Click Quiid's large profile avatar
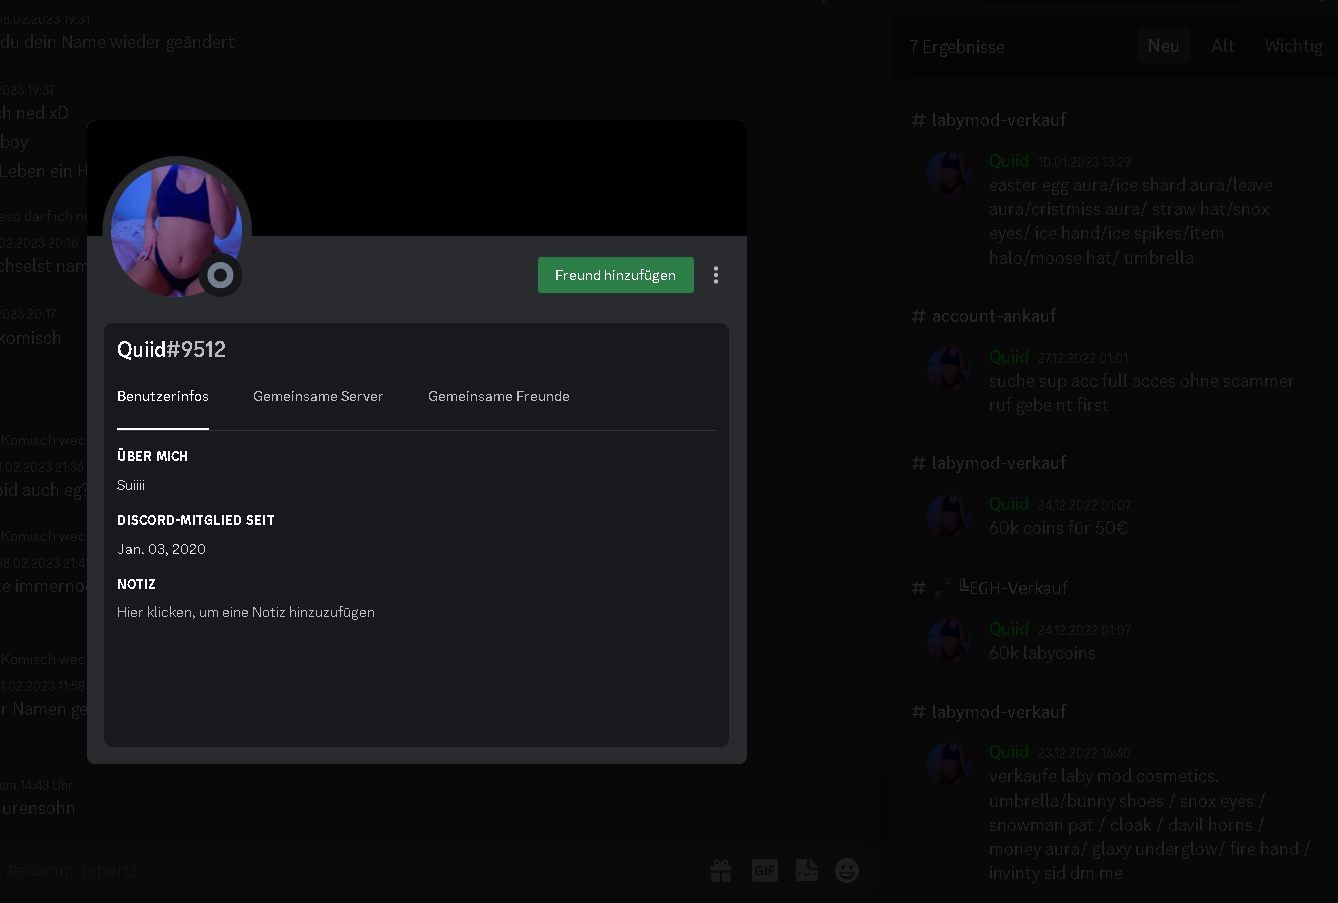Screen dimensions: 1338x903 click(x=176, y=231)
